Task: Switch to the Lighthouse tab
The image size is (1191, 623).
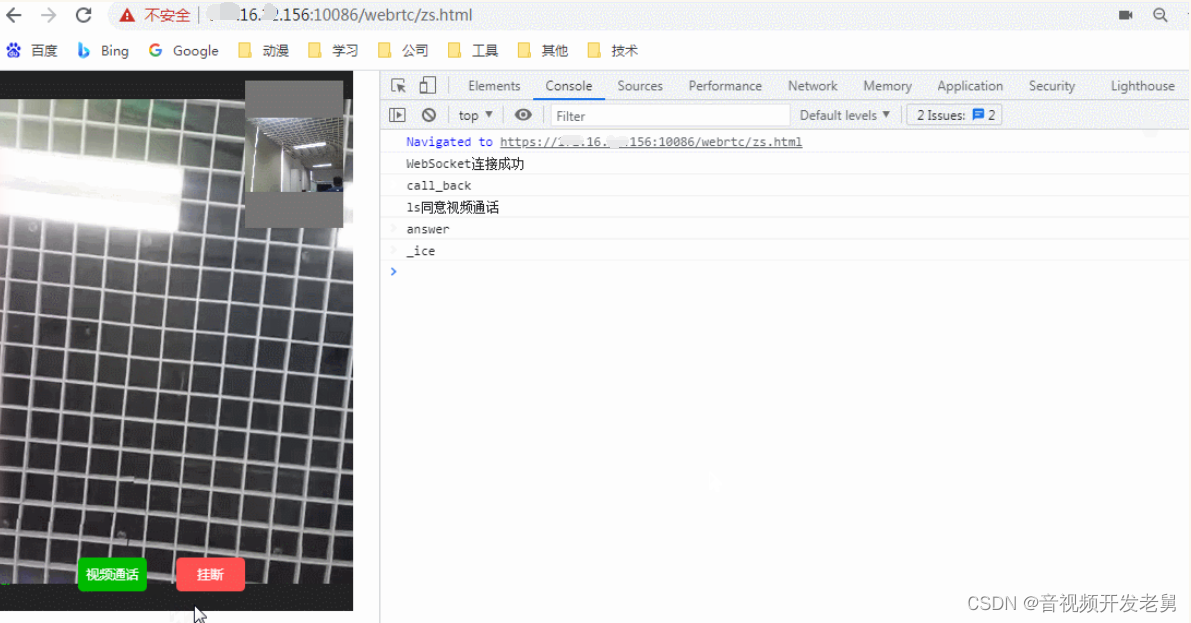Action: [1142, 86]
